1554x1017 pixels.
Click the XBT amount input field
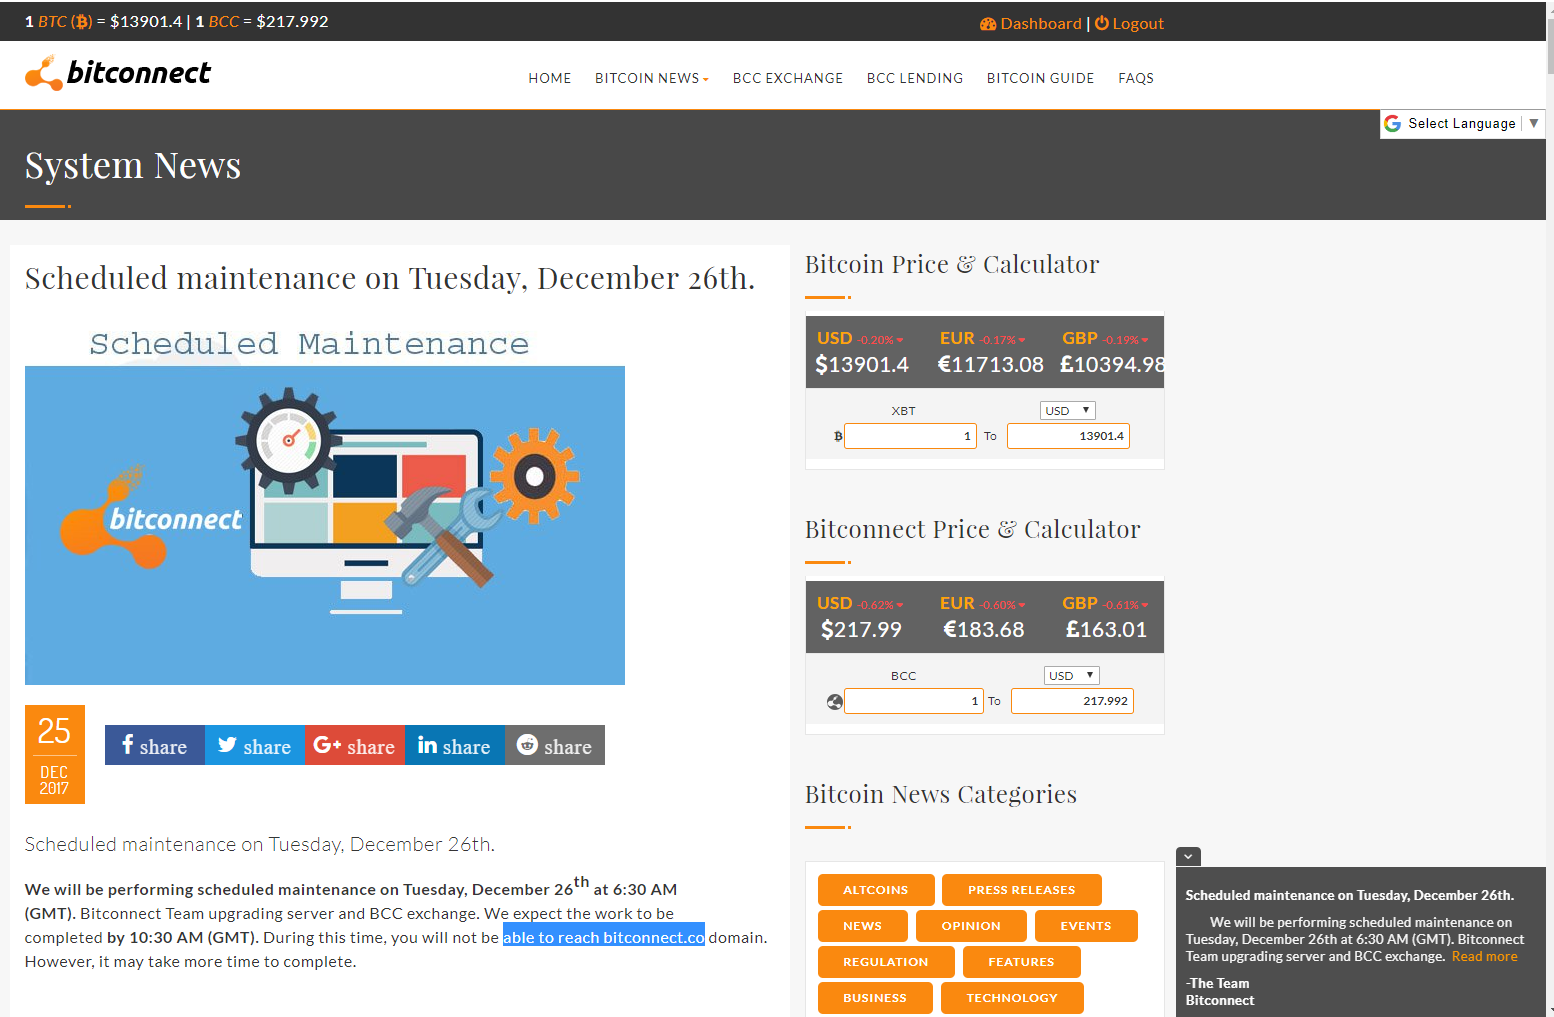910,436
